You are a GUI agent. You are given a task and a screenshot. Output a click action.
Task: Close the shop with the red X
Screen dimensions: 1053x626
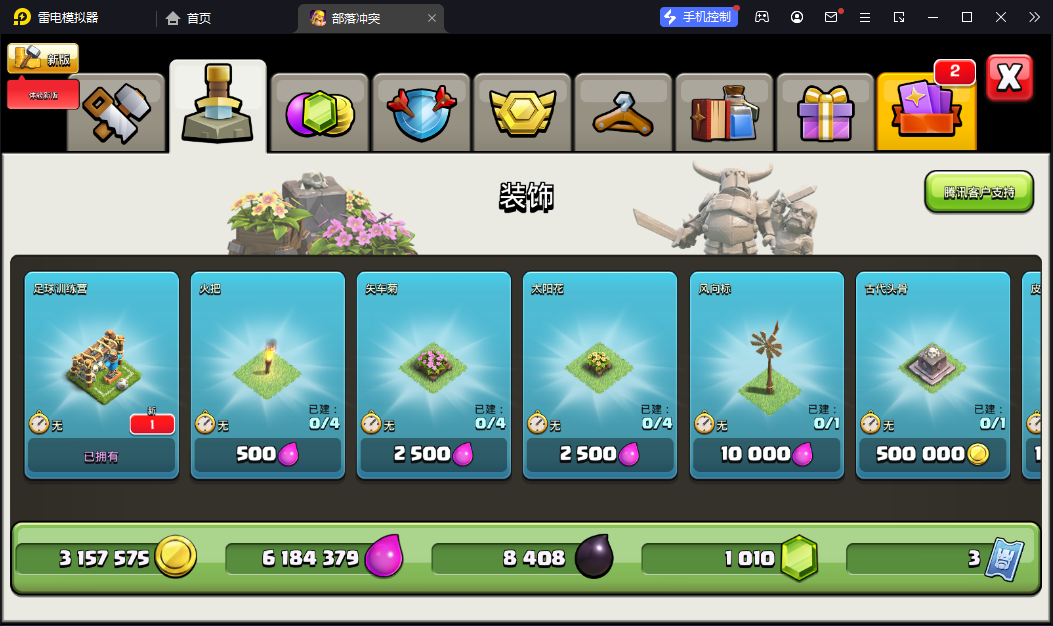(x=1009, y=78)
